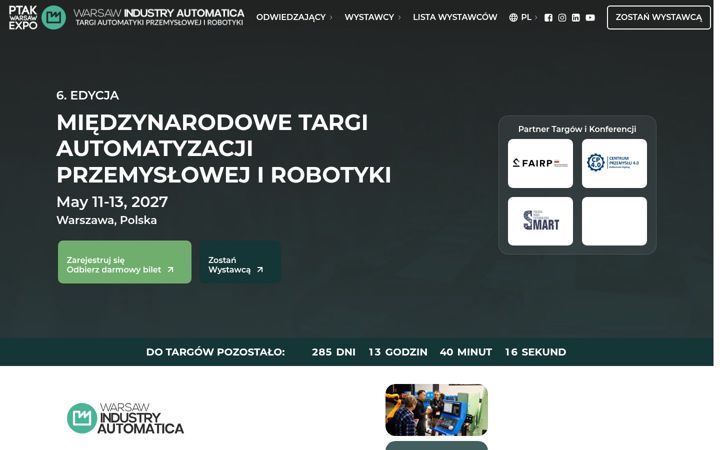The height and width of the screenshot is (450, 720).
Task: Open Lista Wystawców page
Action: click(x=455, y=17)
